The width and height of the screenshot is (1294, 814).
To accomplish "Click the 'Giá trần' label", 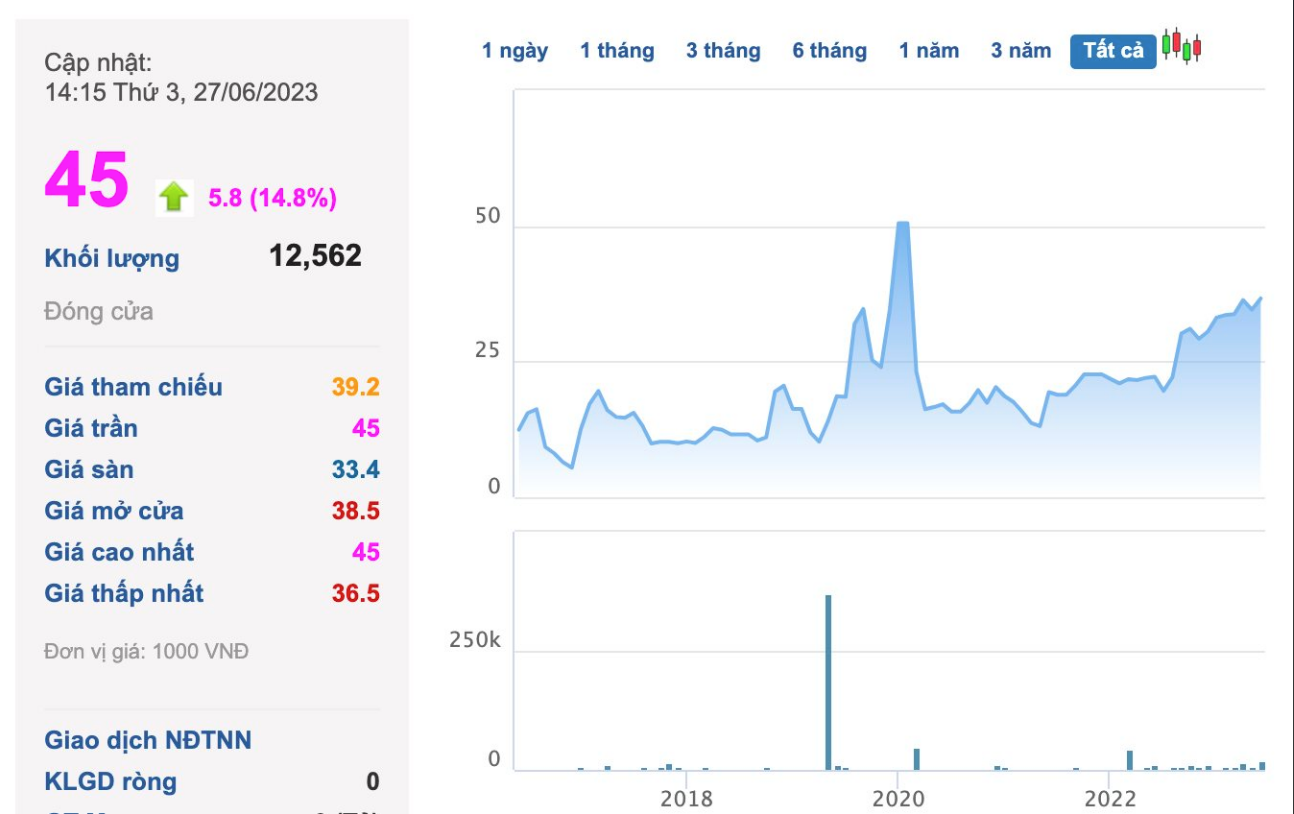I will [91, 428].
